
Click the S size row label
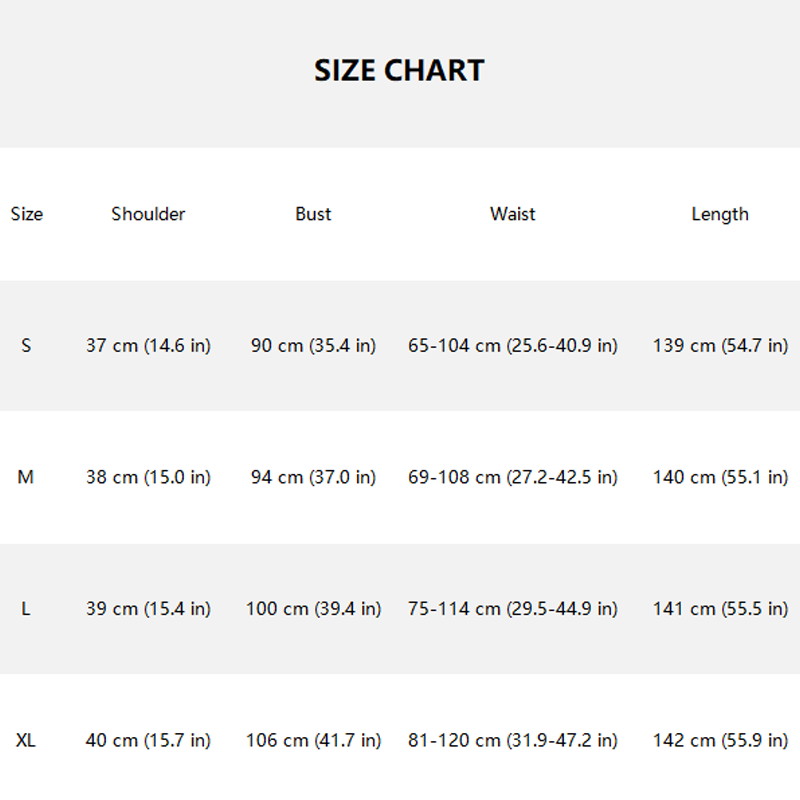[x=26, y=346]
